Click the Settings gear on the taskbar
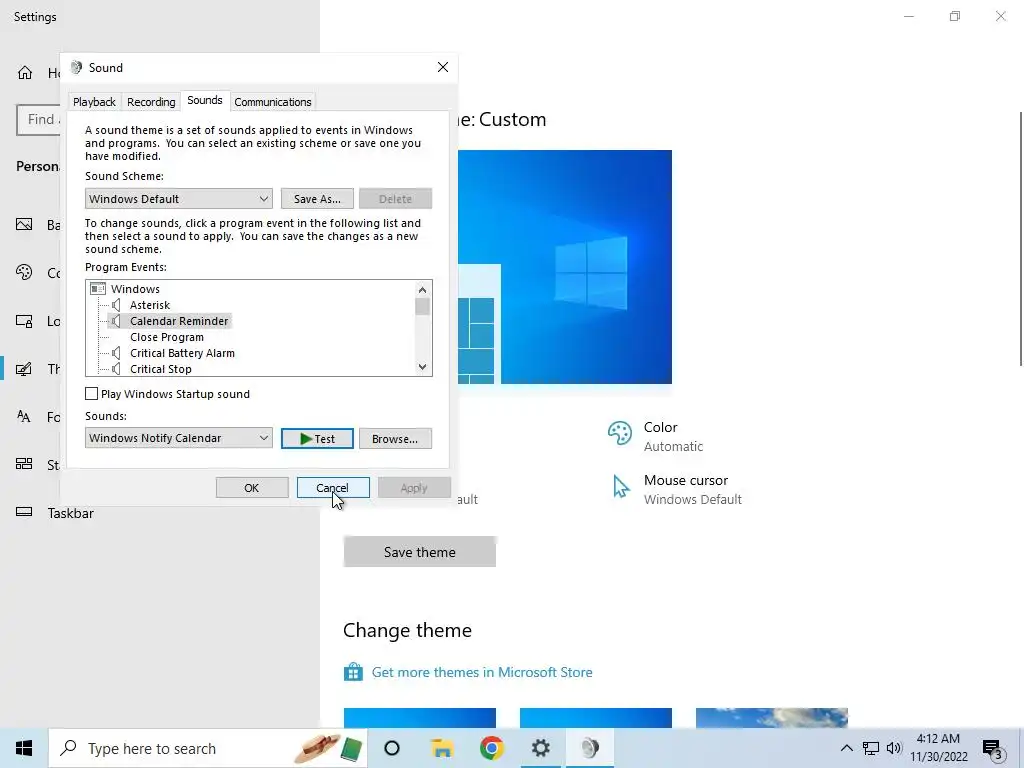 (x=541, y=748)
